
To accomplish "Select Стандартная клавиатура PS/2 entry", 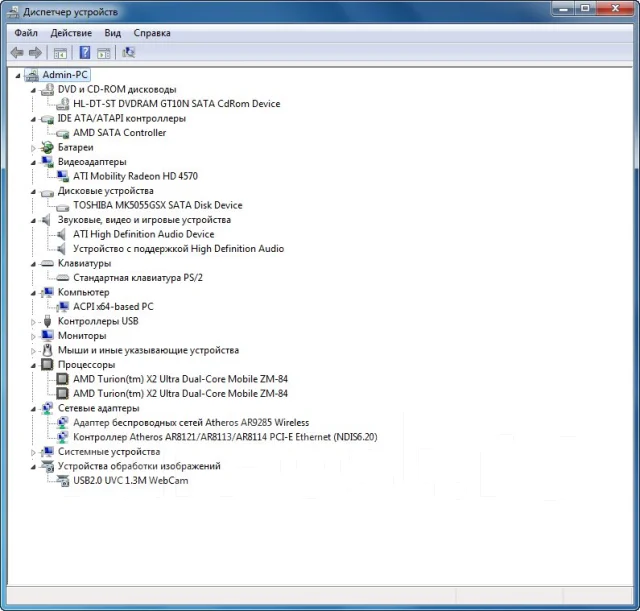I will coord(138,278).
